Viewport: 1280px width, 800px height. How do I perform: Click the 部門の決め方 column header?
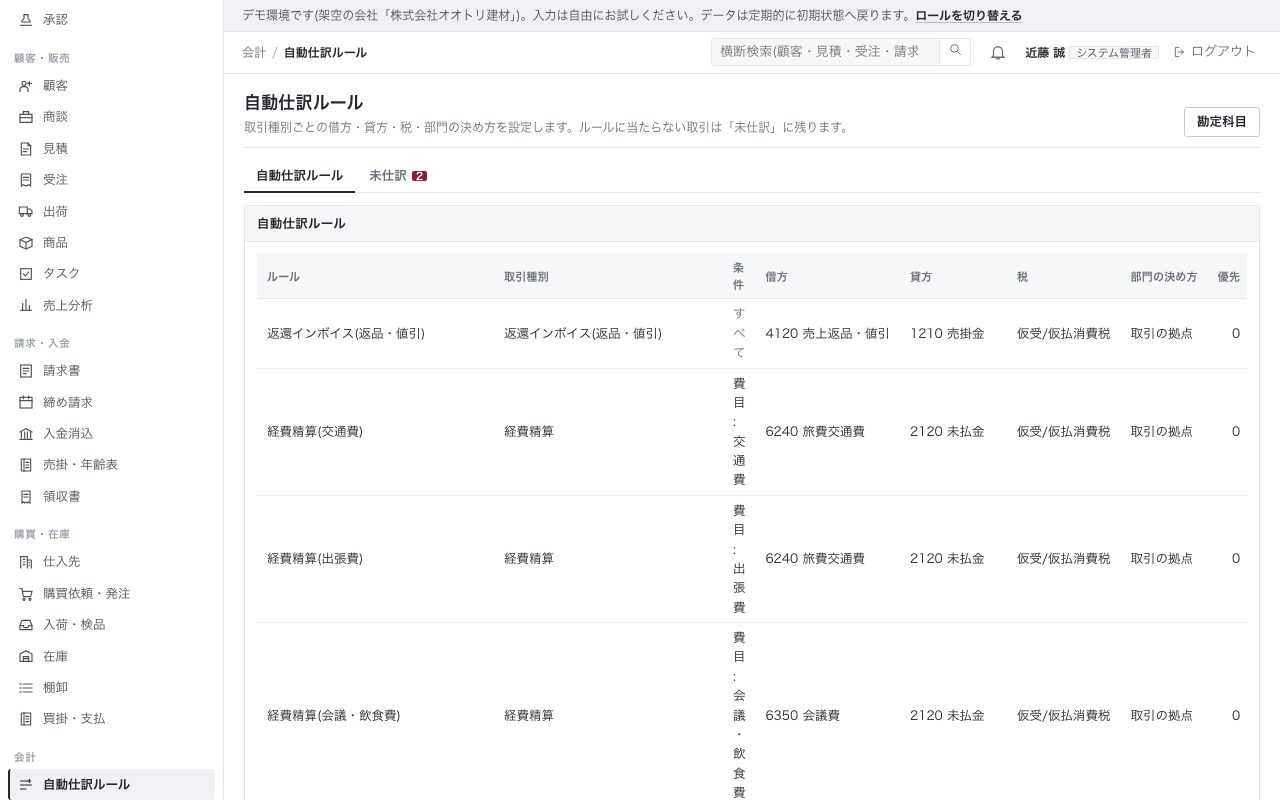click(1164, 277)
